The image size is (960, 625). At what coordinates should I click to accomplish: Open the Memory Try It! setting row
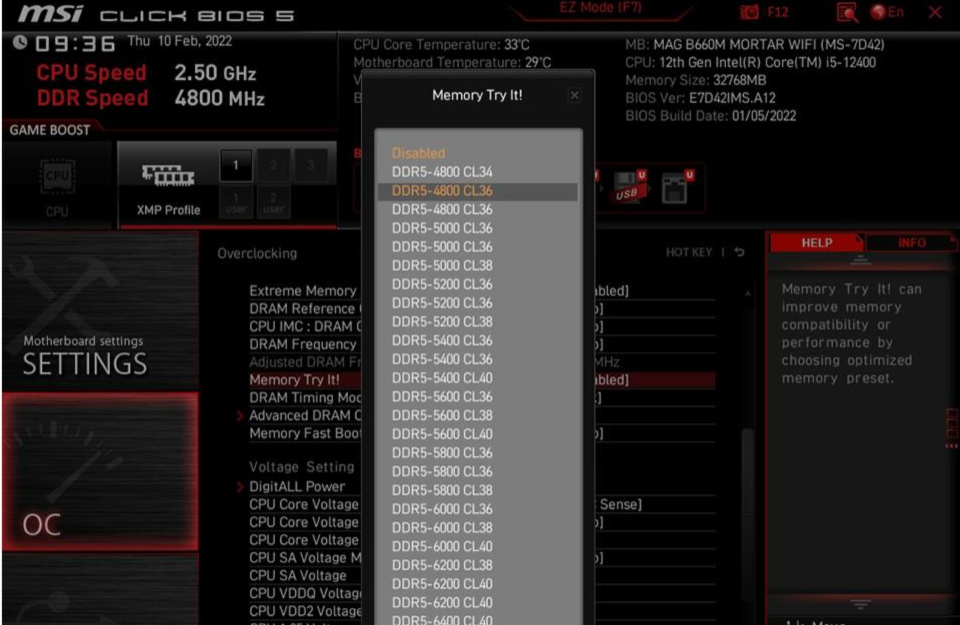[x=481, y=380]
